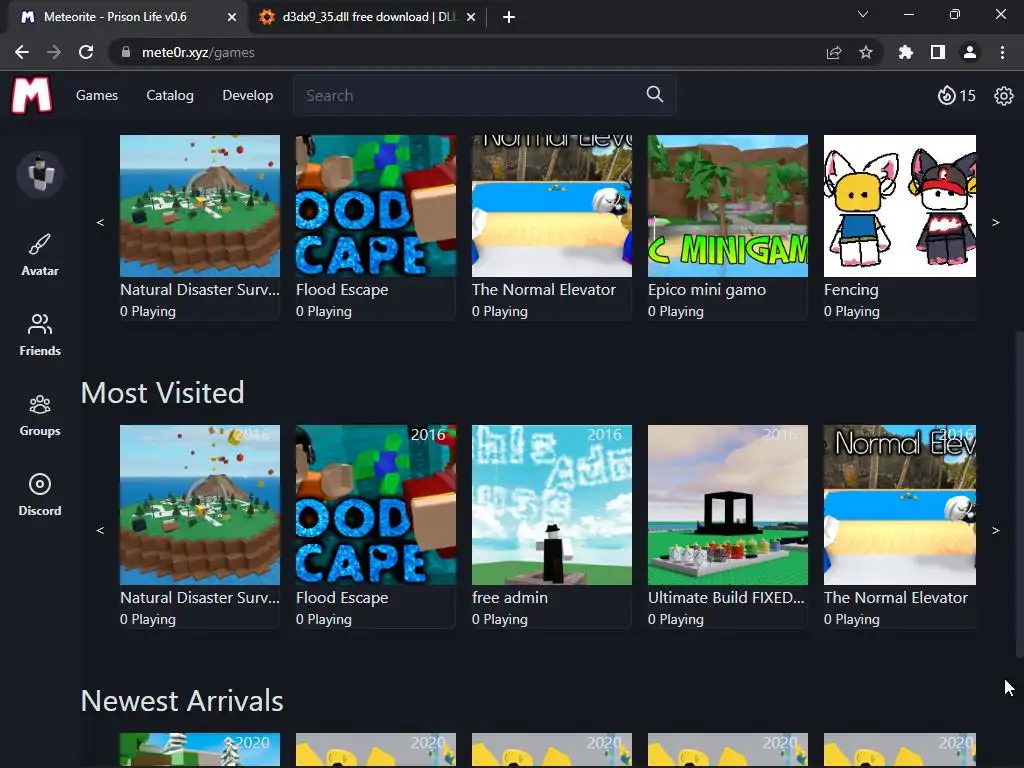Open Natural Disaster Survival in top row
Viewport: 1024px width, 768px height.
[x=200, y=206]
